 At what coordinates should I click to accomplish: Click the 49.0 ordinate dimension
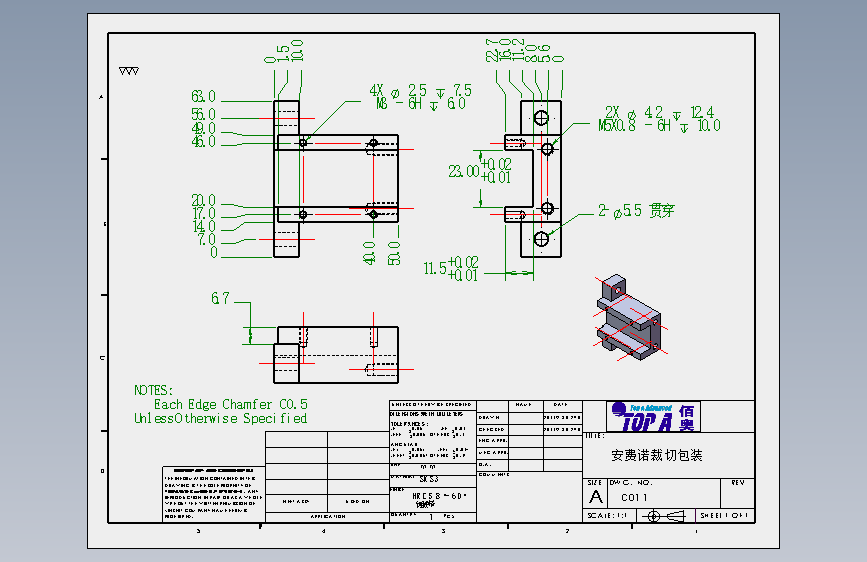pos(203,128)
